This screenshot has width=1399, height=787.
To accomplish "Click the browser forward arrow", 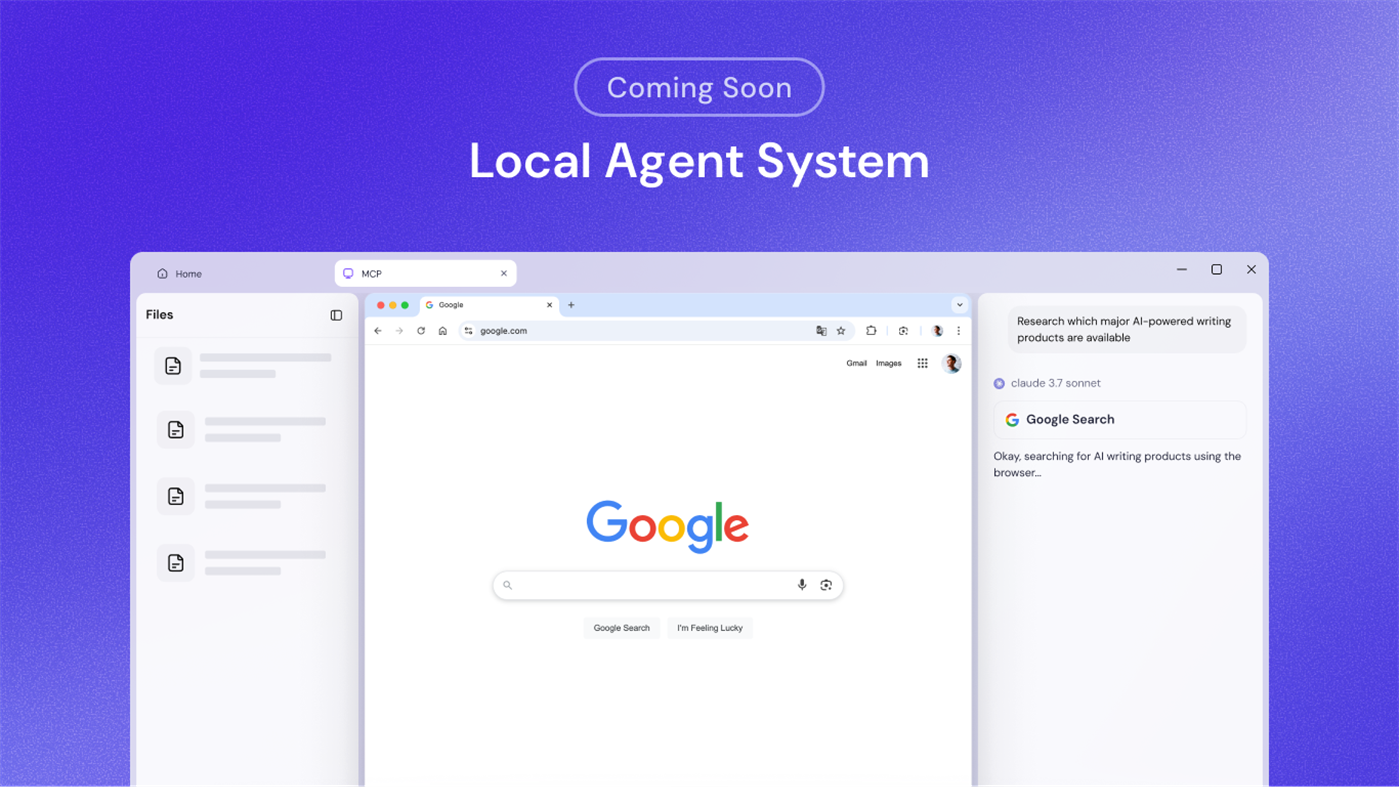I will pyautogui.click(x=399, y=331).
